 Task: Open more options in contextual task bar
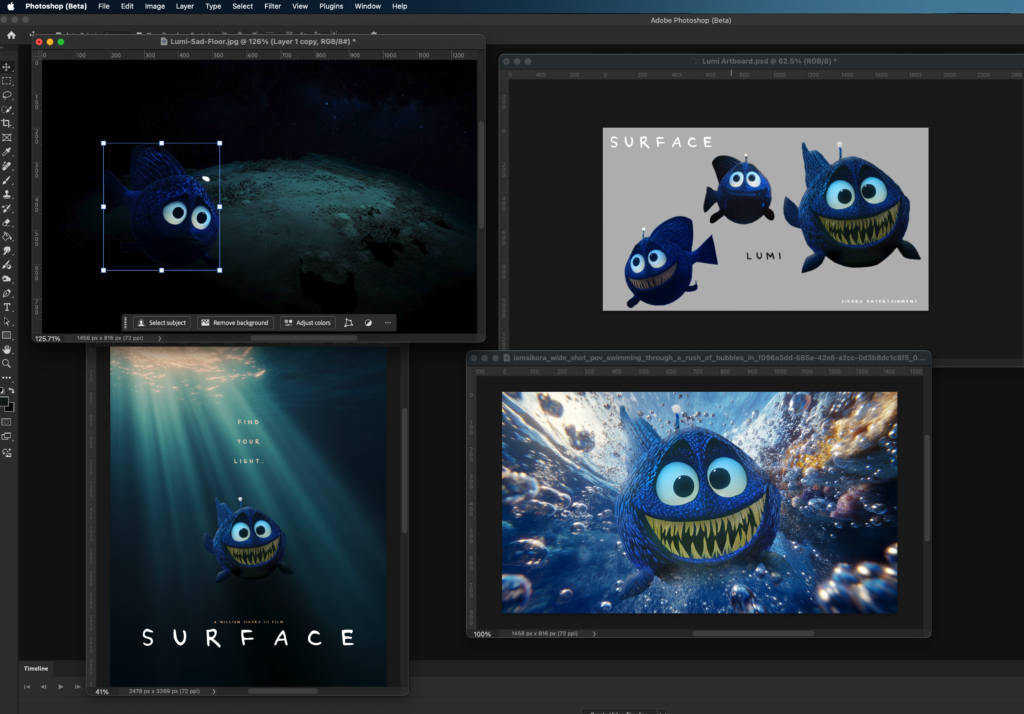pyautogui.click(x=387, y=323)
